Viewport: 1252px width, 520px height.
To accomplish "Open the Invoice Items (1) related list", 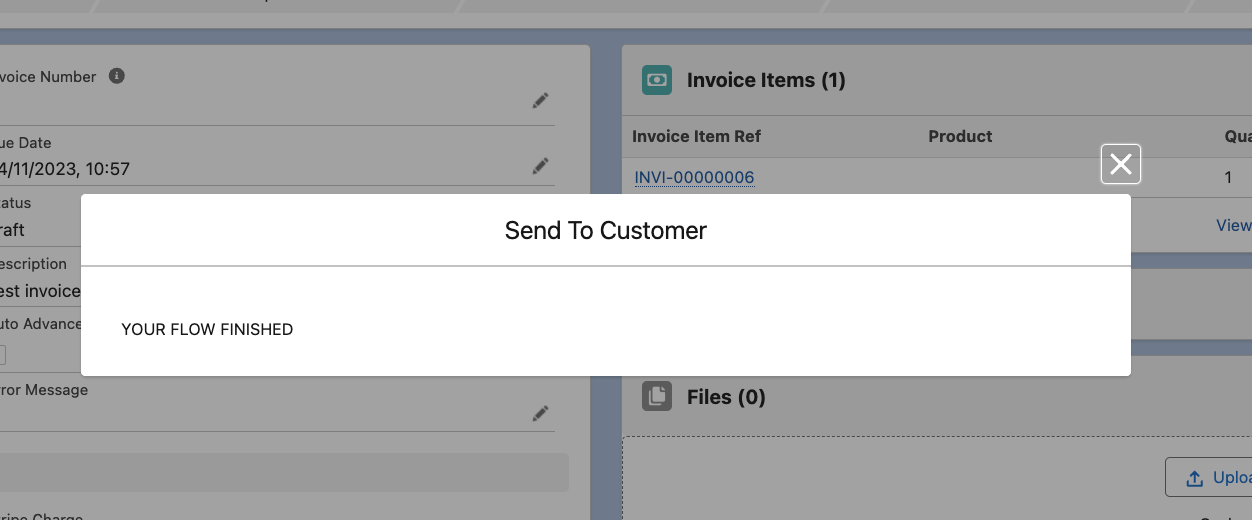I will click(766, 80).
